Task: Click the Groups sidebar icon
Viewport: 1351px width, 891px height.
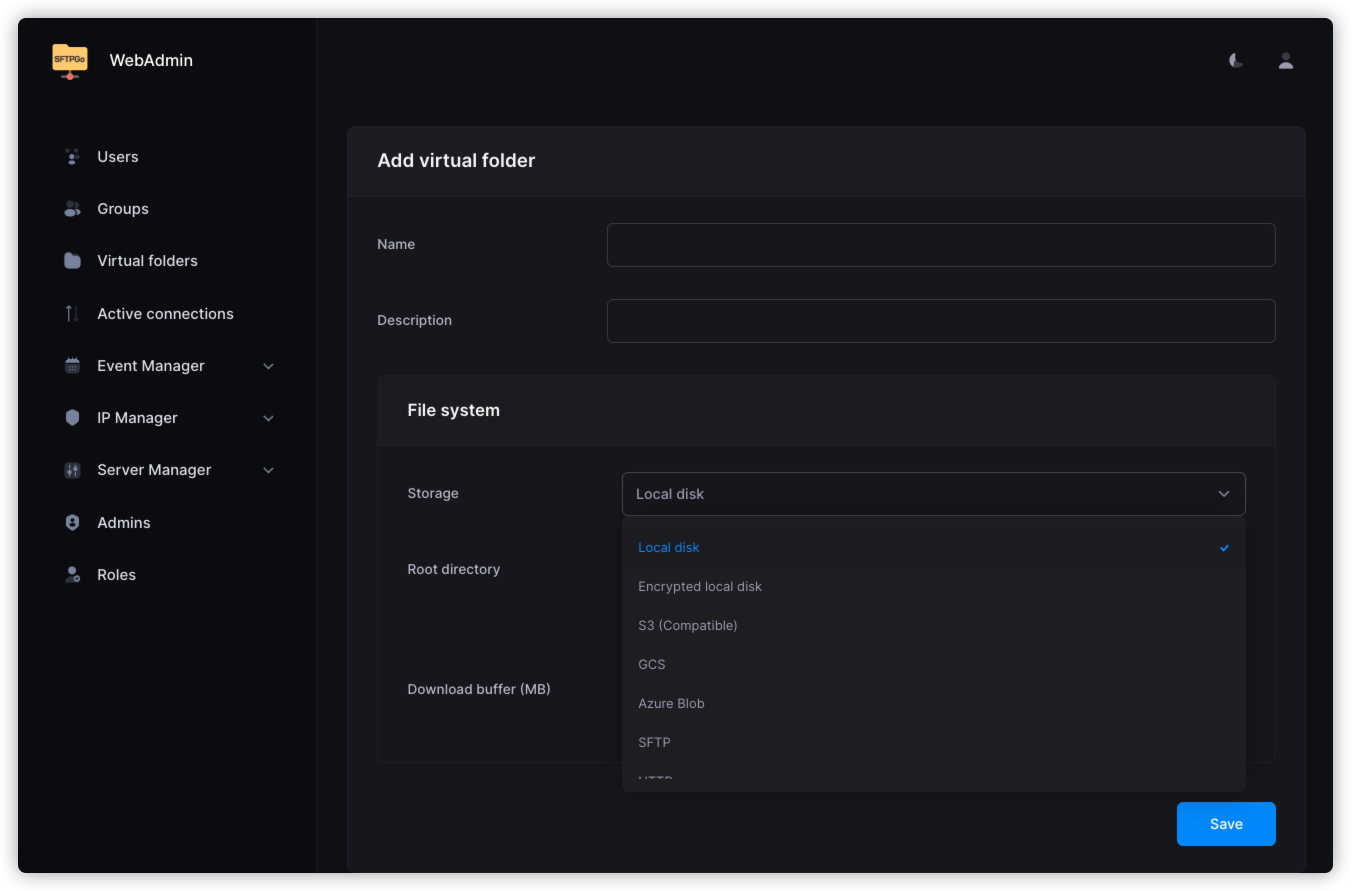Action: tap(72, 209)
